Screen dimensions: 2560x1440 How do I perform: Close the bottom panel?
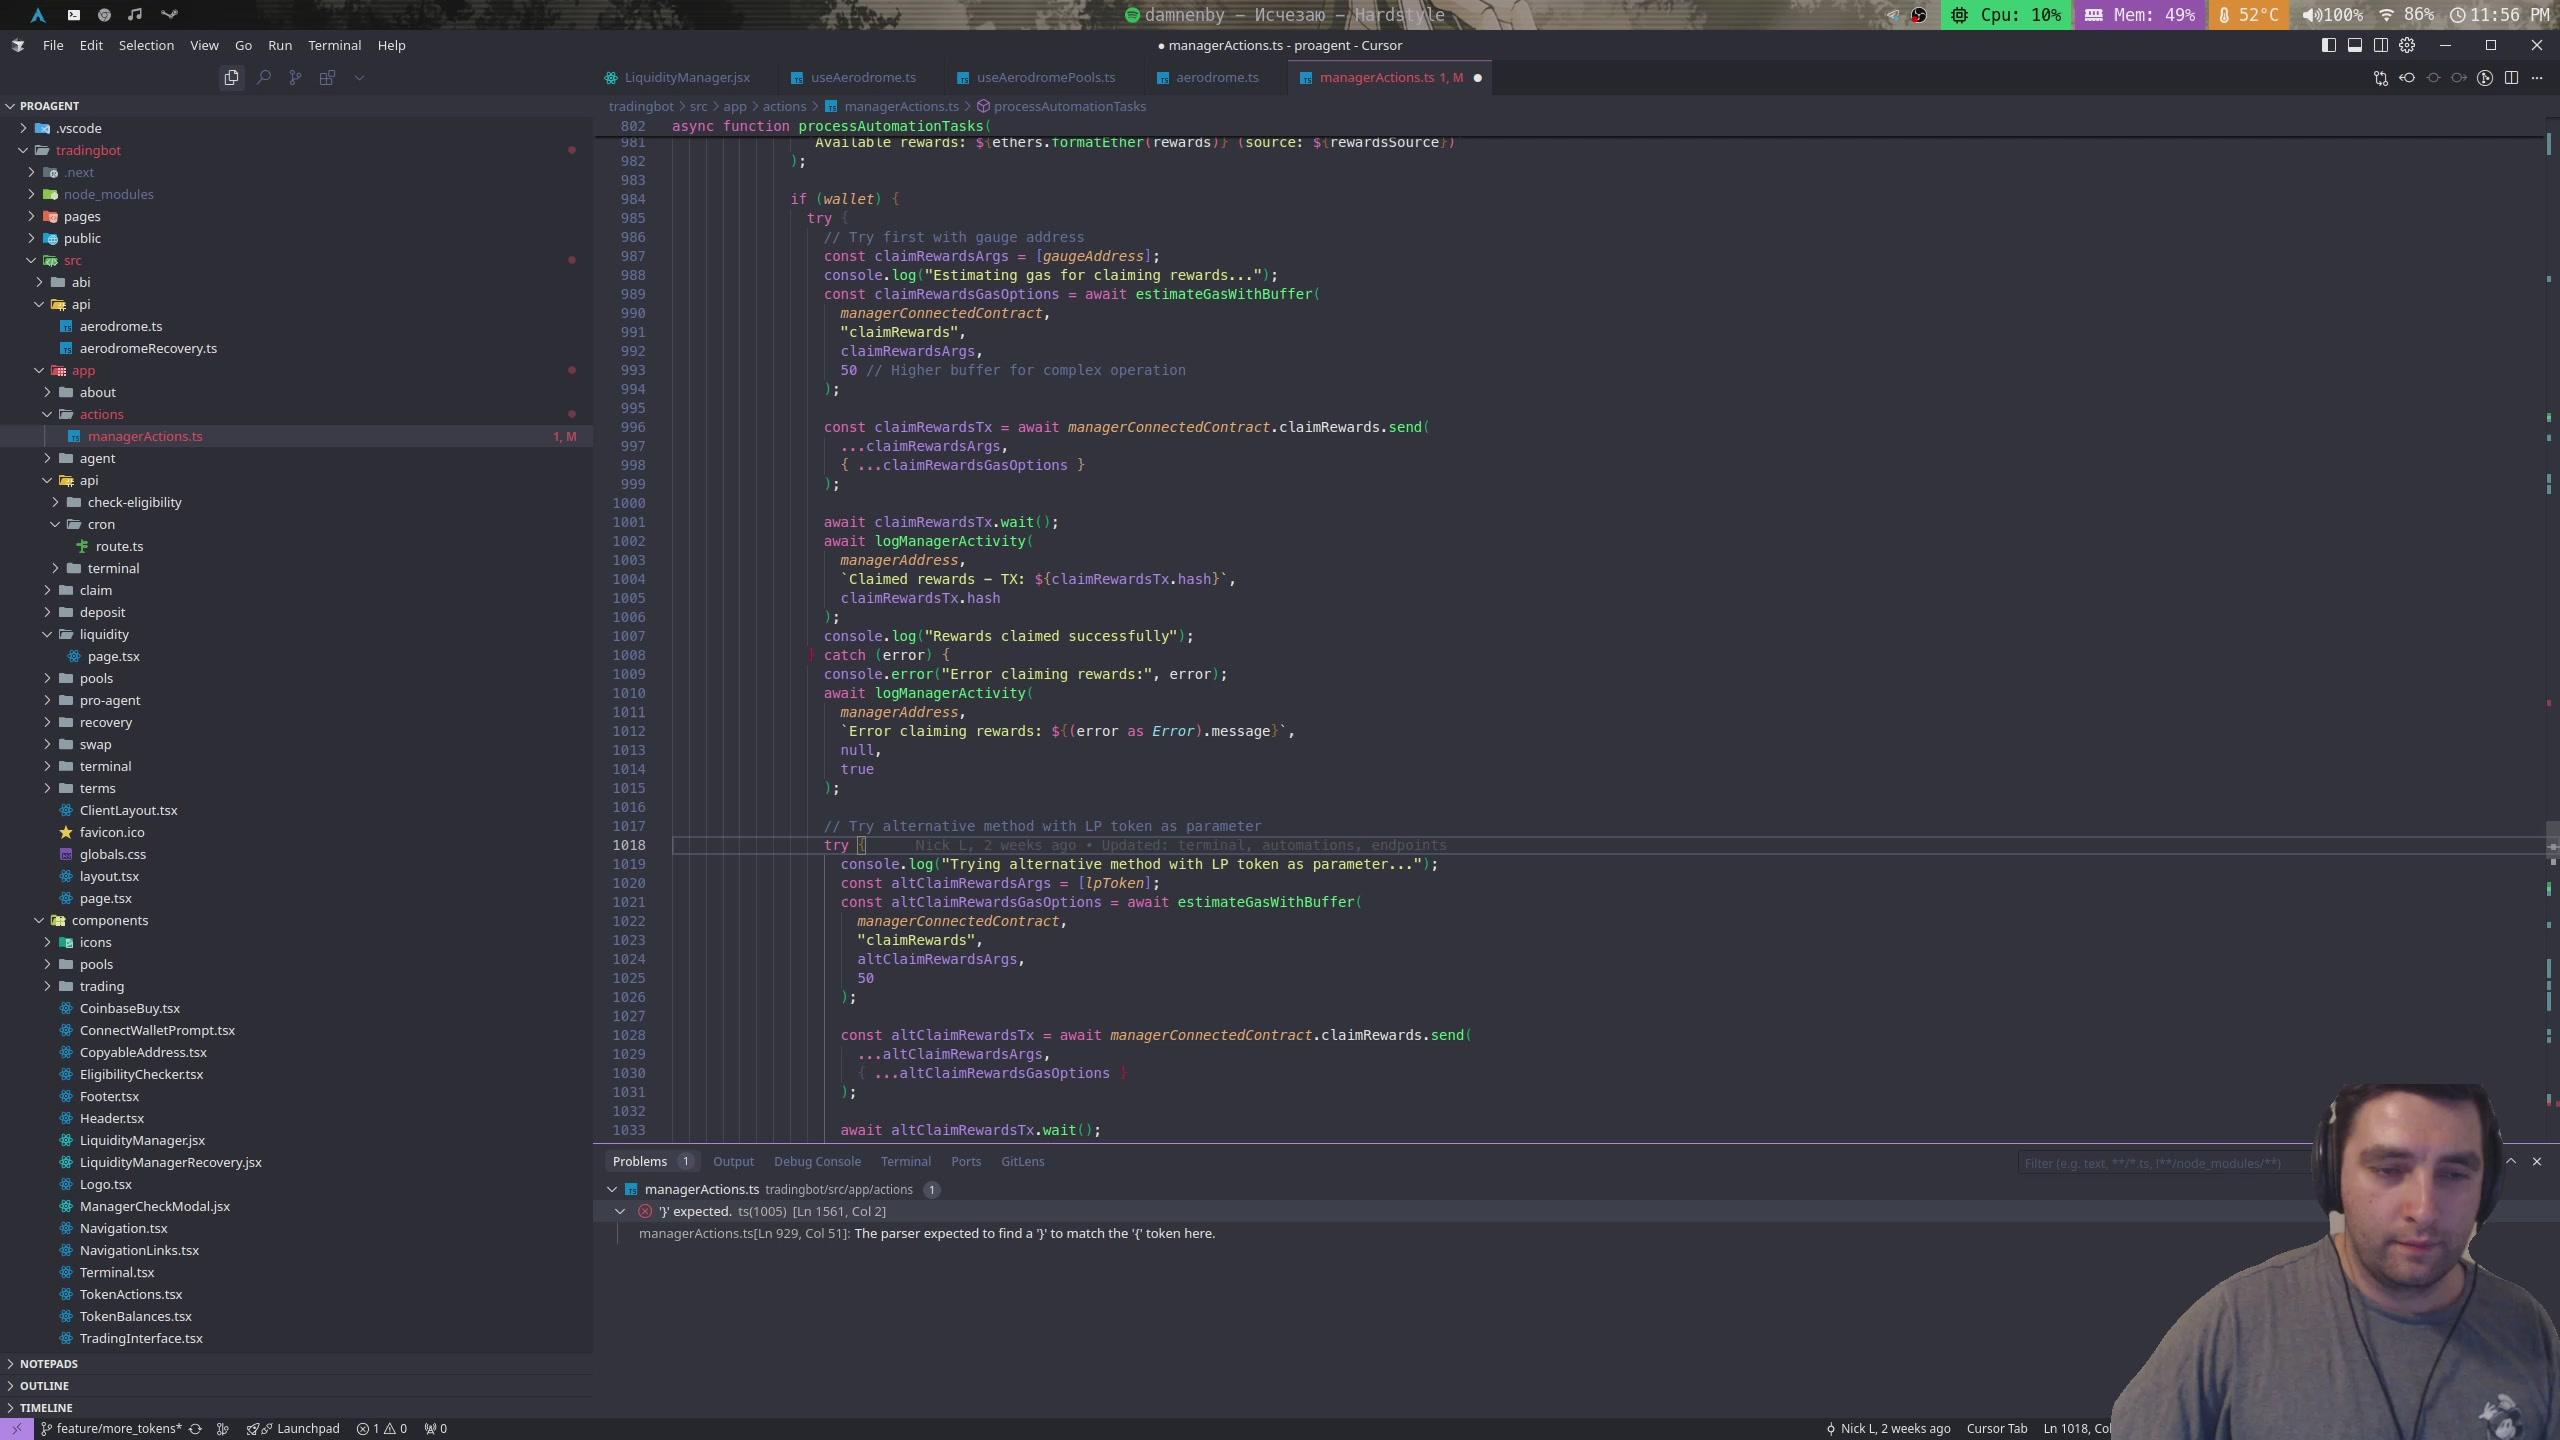(x=2537, y=1161)
